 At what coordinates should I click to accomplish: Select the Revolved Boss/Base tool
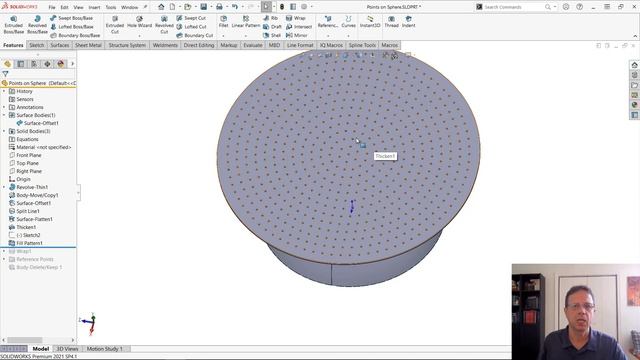tap(37, 25)
